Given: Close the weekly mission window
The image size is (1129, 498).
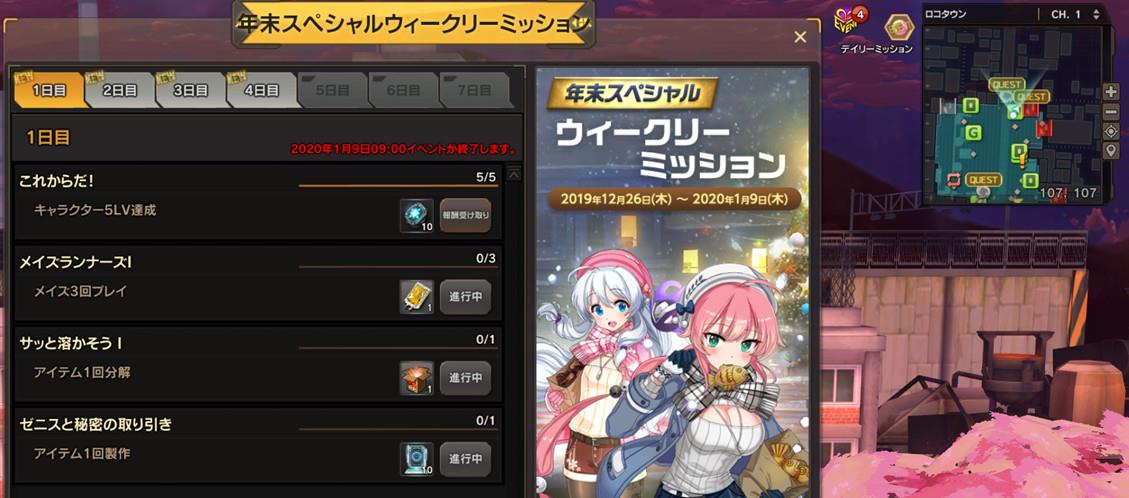Looking at the screenshot, I should coord(800,37).
